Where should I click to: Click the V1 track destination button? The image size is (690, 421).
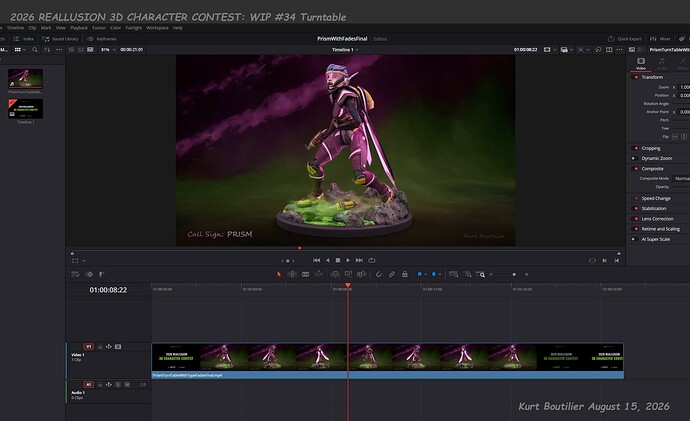pos(88,347)
